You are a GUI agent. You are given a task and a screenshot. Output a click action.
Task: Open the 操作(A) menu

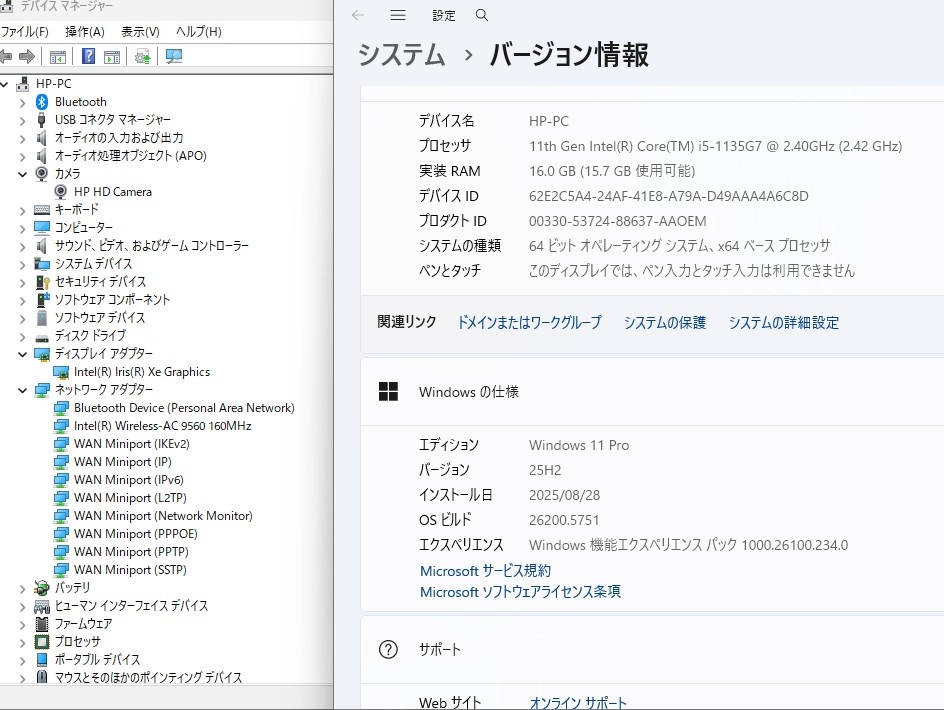click(84, 31)
